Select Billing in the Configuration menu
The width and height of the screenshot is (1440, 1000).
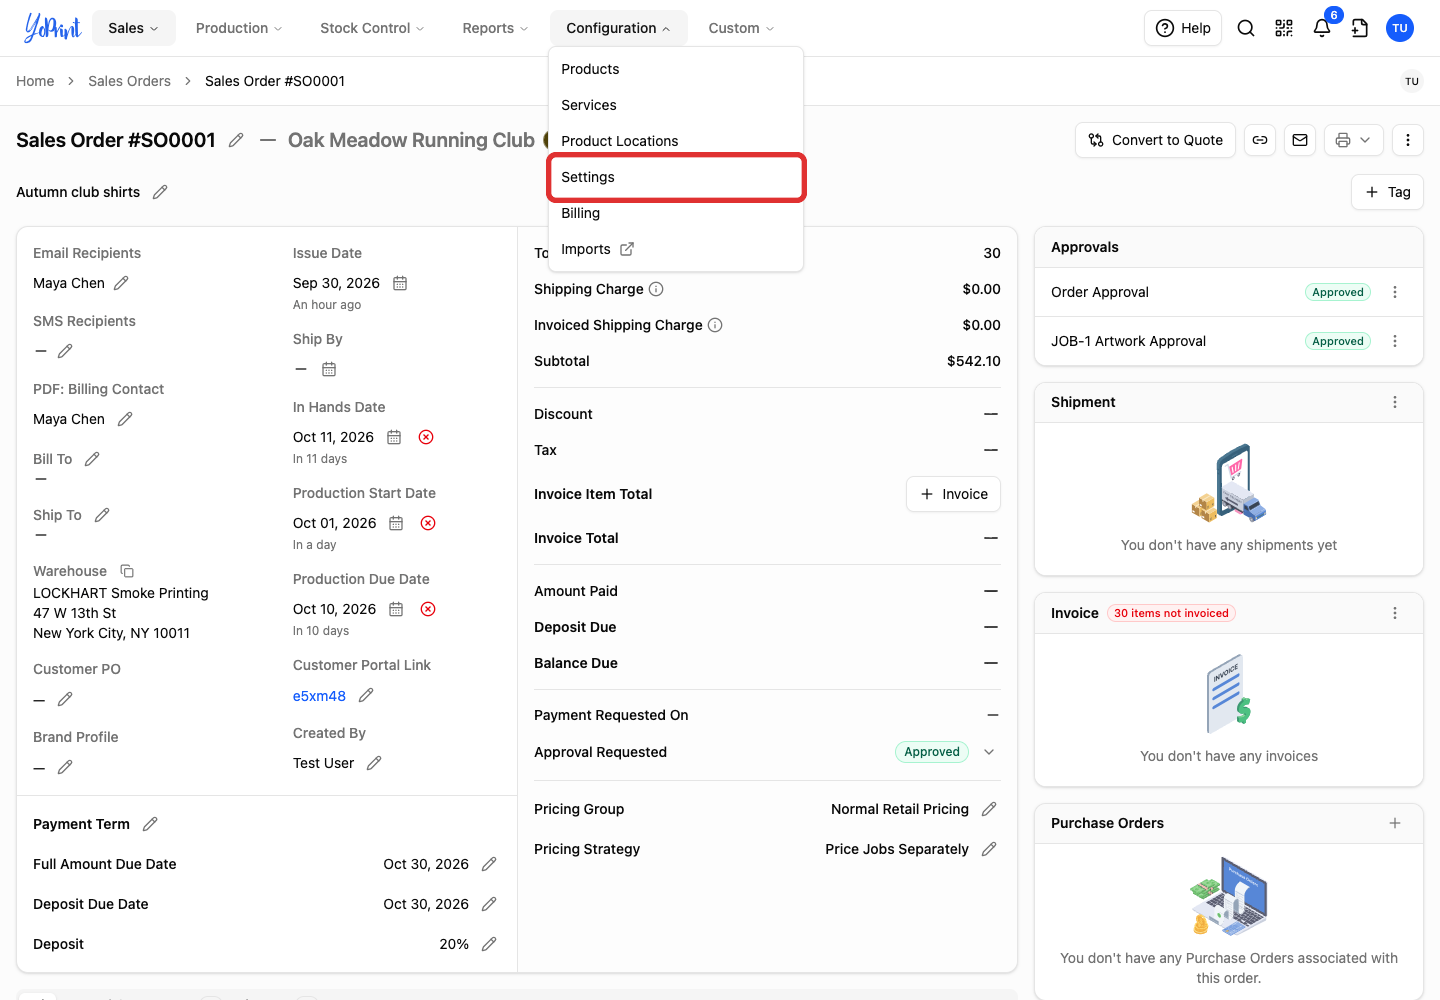coord(676,213)
